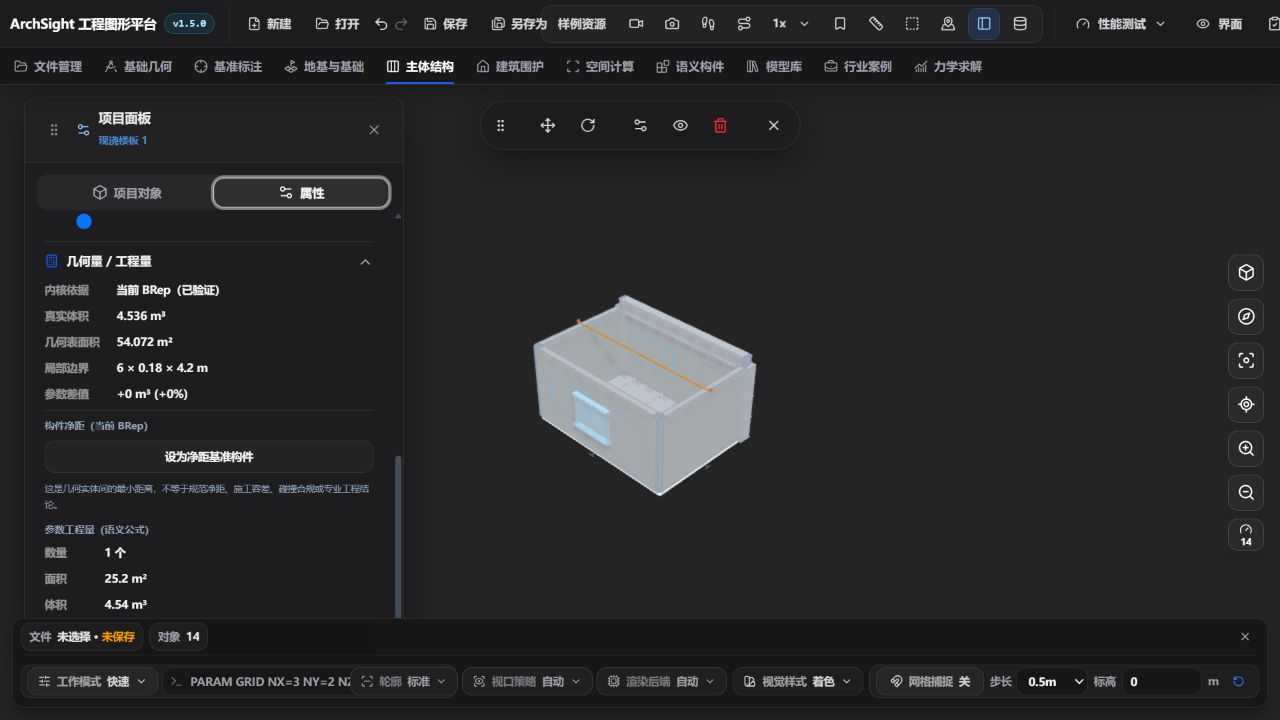Image resolution: width=1280 pixels, height=720 pixels.
Task: Open the 视觉样式 着色 dropdown
Action: [x=797, y=681]
